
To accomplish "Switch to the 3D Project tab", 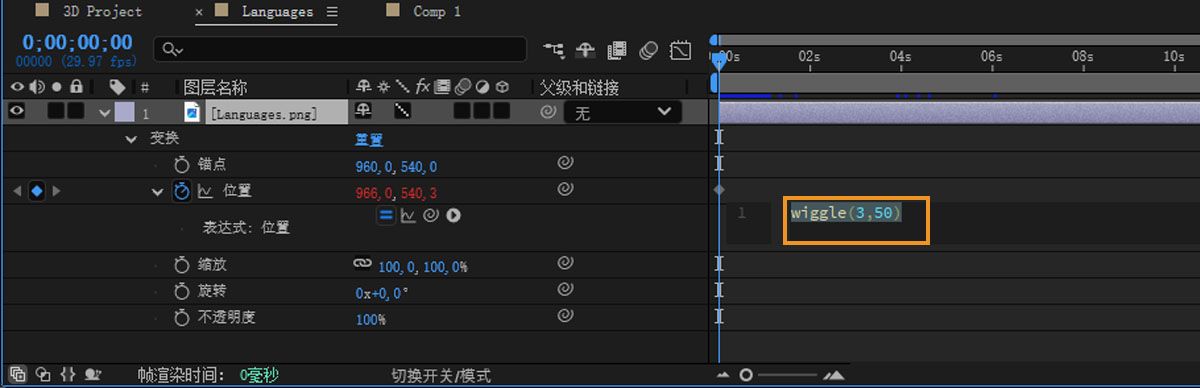I will (x=102, y=12).
